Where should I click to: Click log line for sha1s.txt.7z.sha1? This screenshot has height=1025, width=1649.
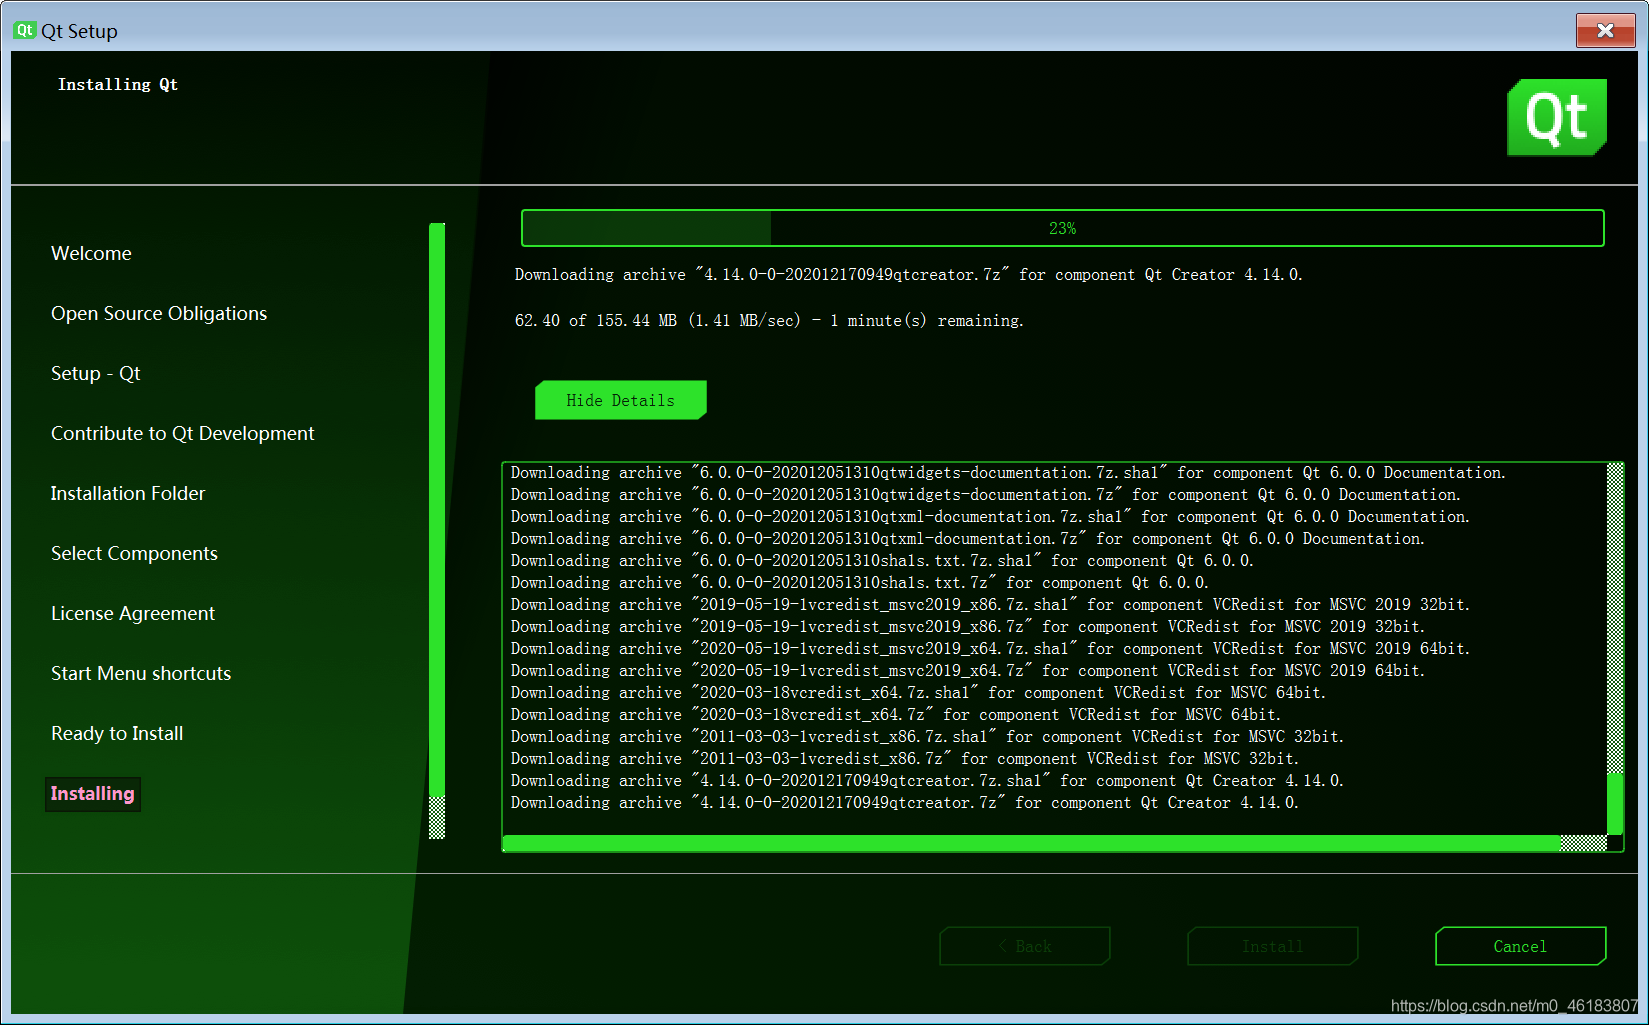click(x=882, y=560)
